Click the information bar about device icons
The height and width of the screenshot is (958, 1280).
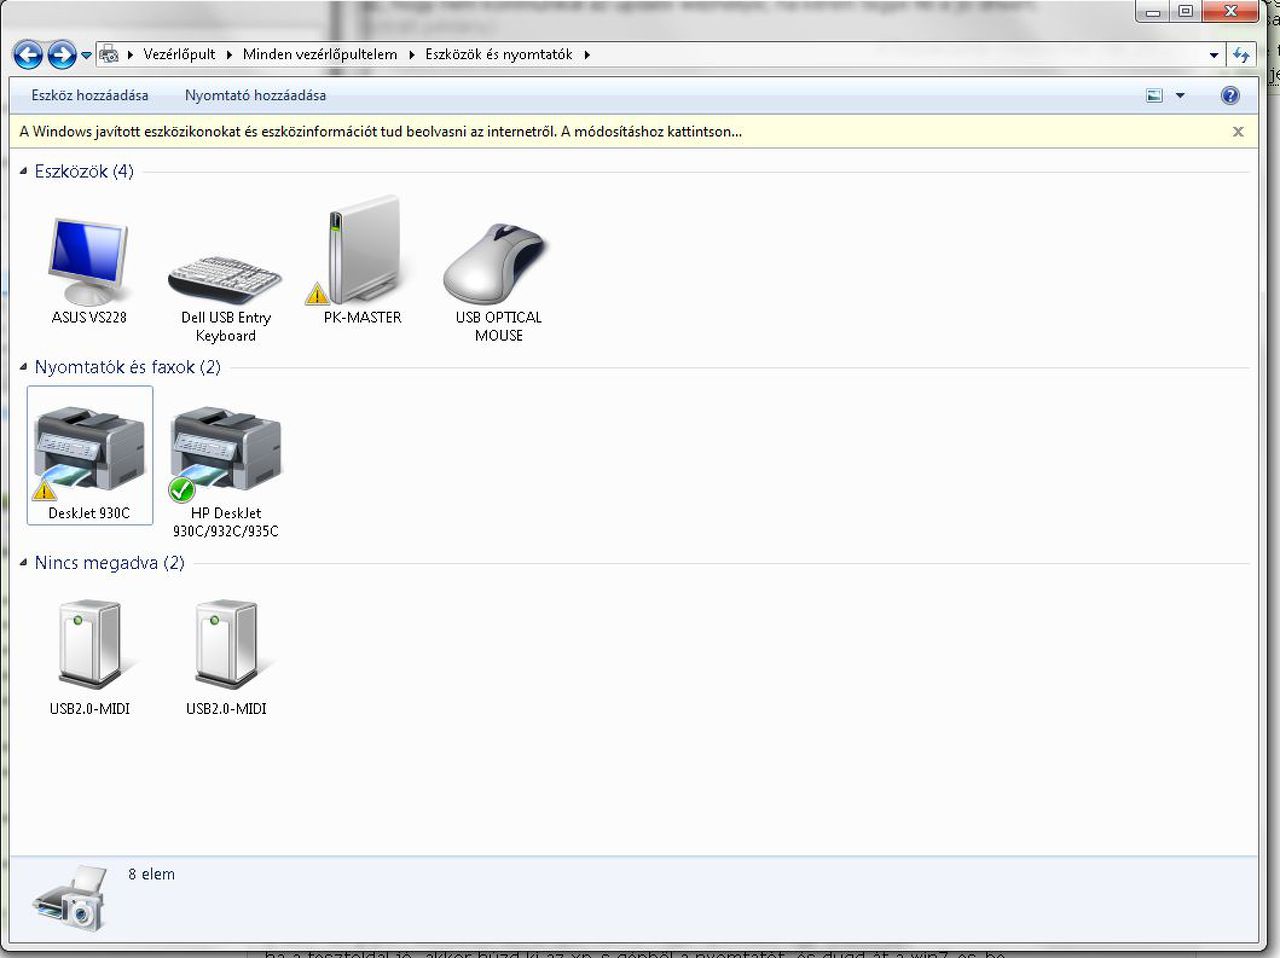[634, 131]
